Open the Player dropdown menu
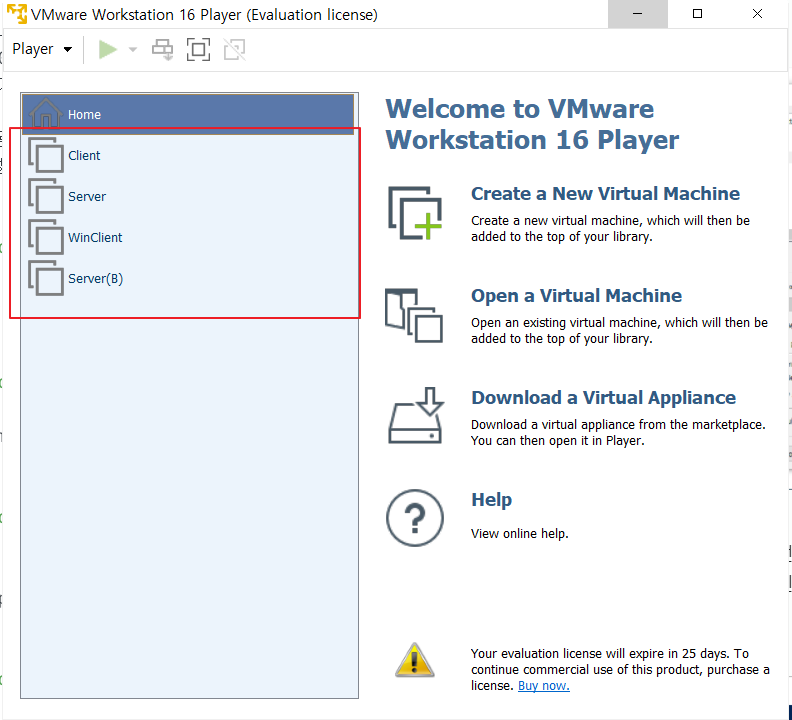This screenshot has width=792, height=720. (42, 49)
